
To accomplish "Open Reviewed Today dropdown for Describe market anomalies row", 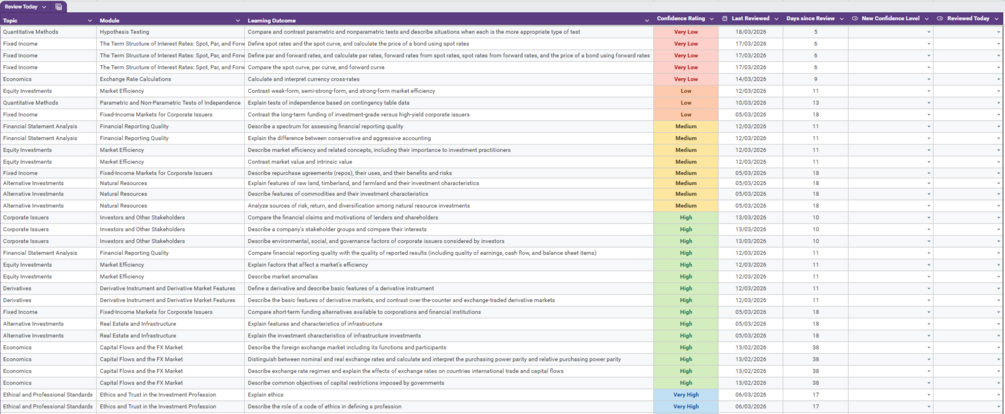I will pos(1000,277).
